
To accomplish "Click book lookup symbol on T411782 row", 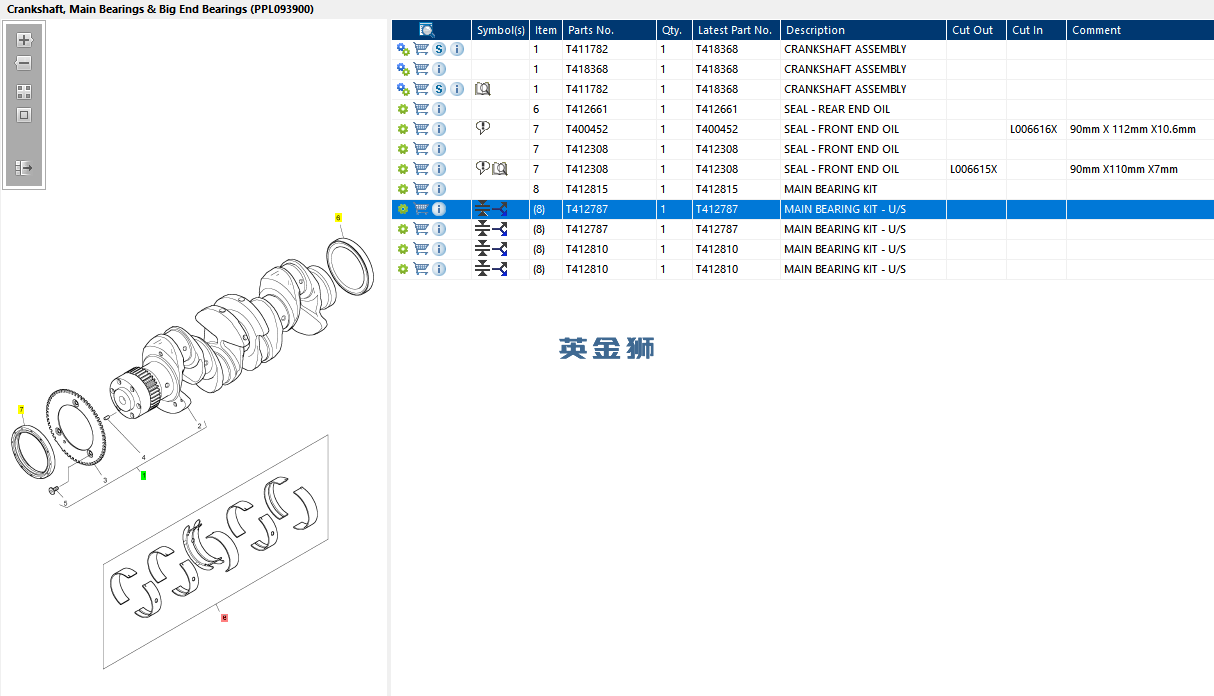I will pos(483,89).
